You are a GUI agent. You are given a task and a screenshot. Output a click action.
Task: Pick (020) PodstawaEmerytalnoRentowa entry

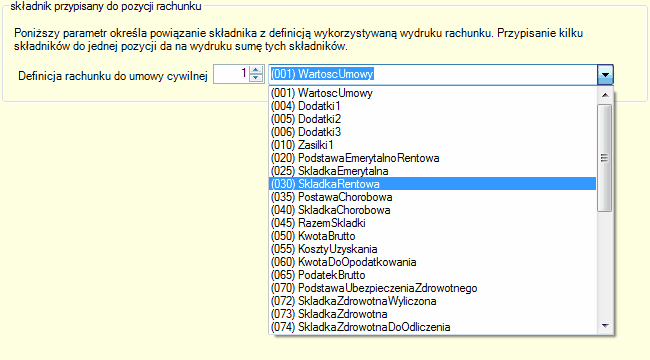pyautogui.click(x=432, y=158)
